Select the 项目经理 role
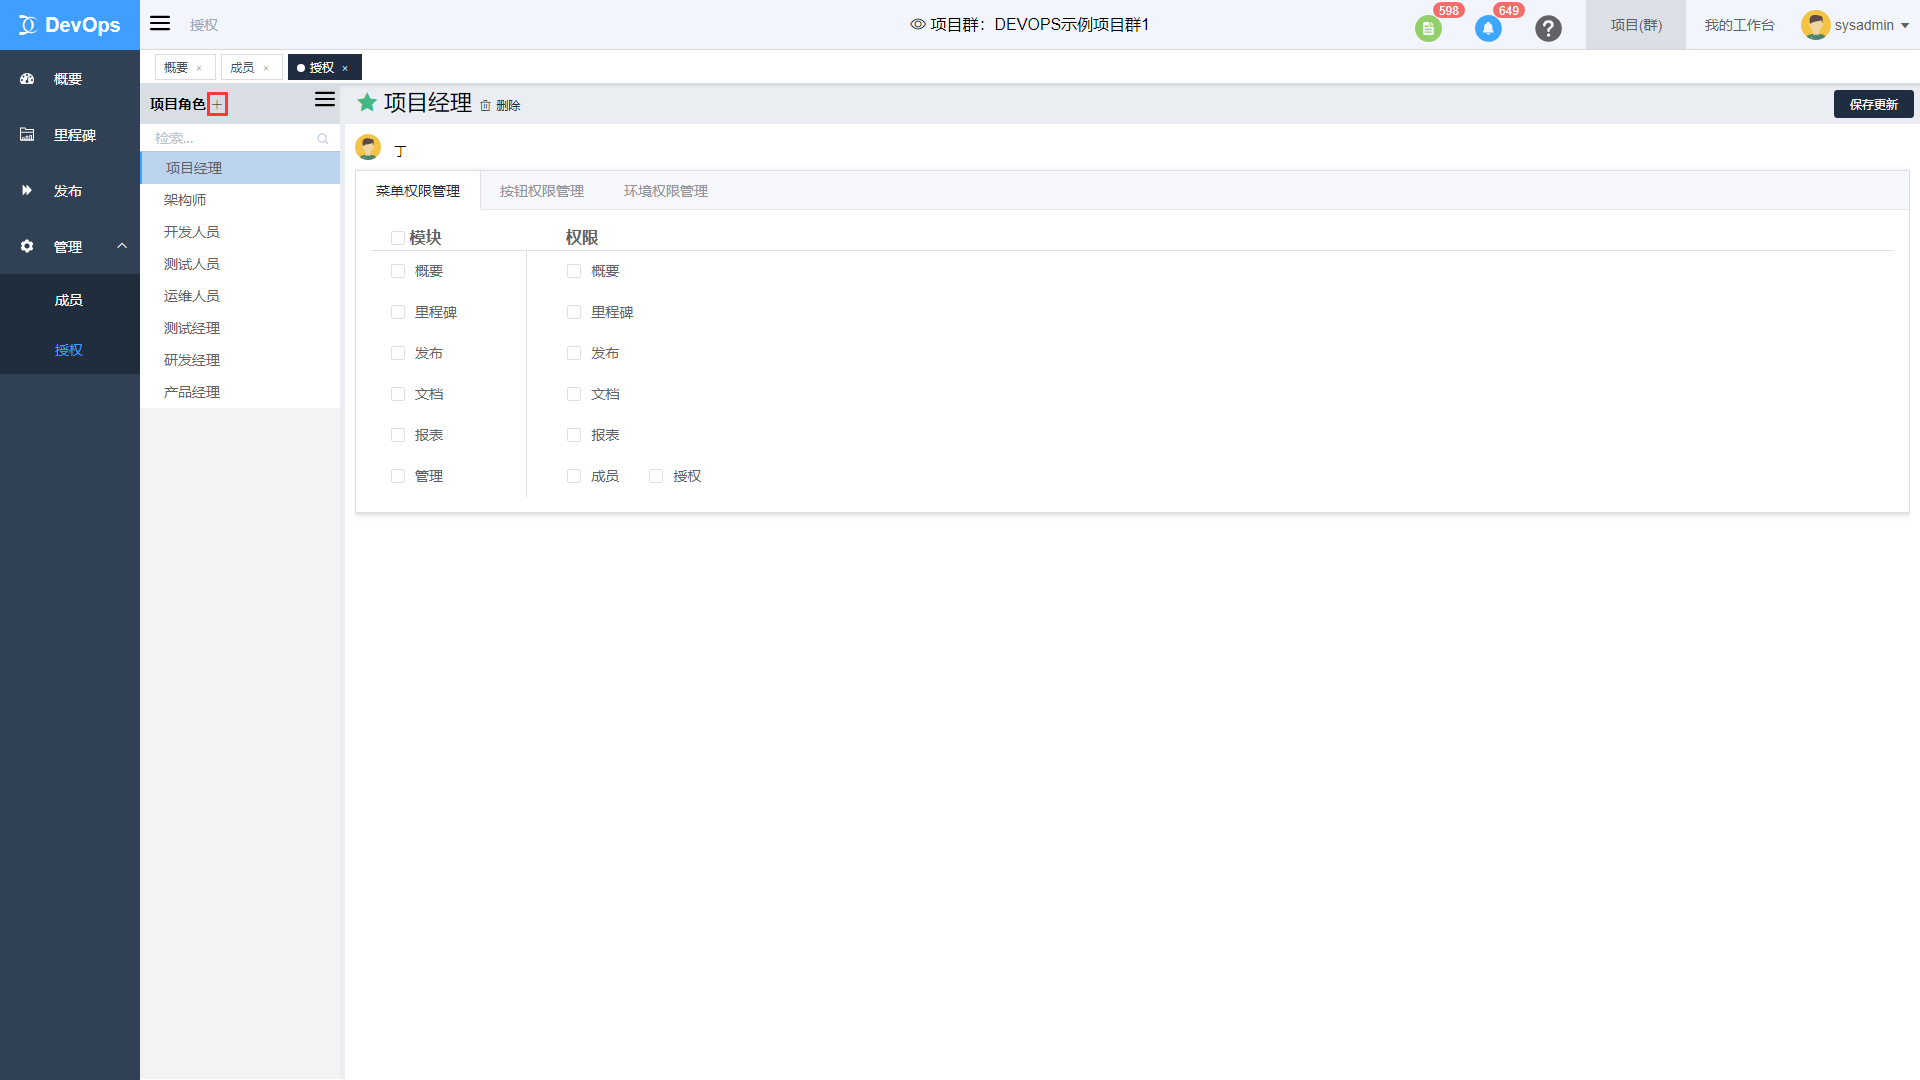The width and height of the screenshot is (1920, 1080). point(240,168)
